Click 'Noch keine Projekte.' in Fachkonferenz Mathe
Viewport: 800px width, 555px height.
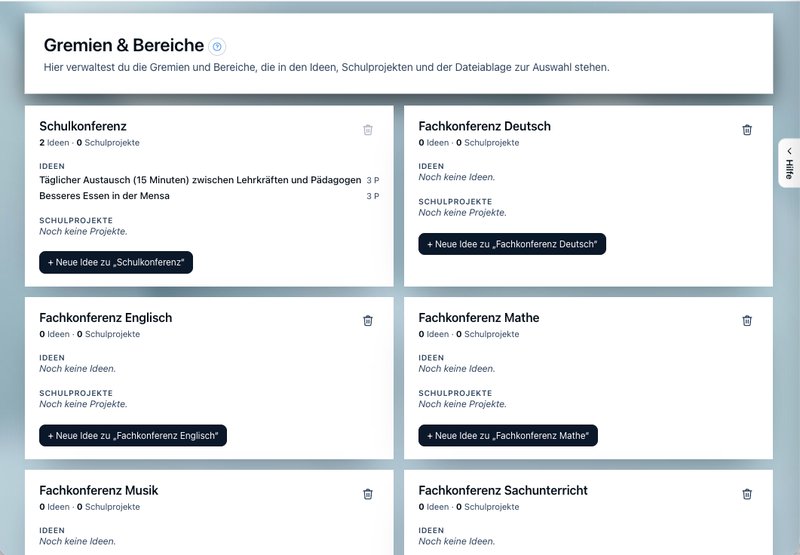coord(462,404)
